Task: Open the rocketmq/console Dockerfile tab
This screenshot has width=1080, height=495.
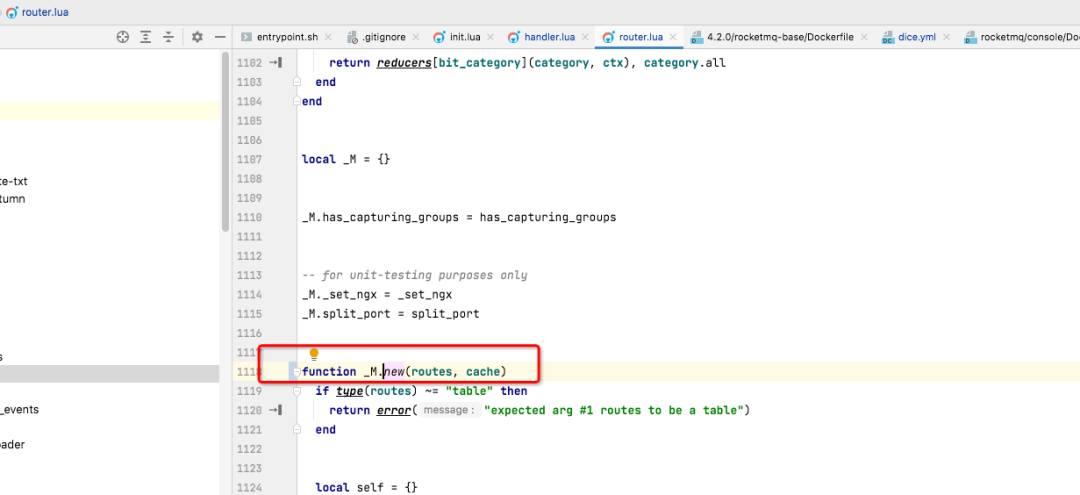Action: pyautogui.click(x=1022, y=37)
